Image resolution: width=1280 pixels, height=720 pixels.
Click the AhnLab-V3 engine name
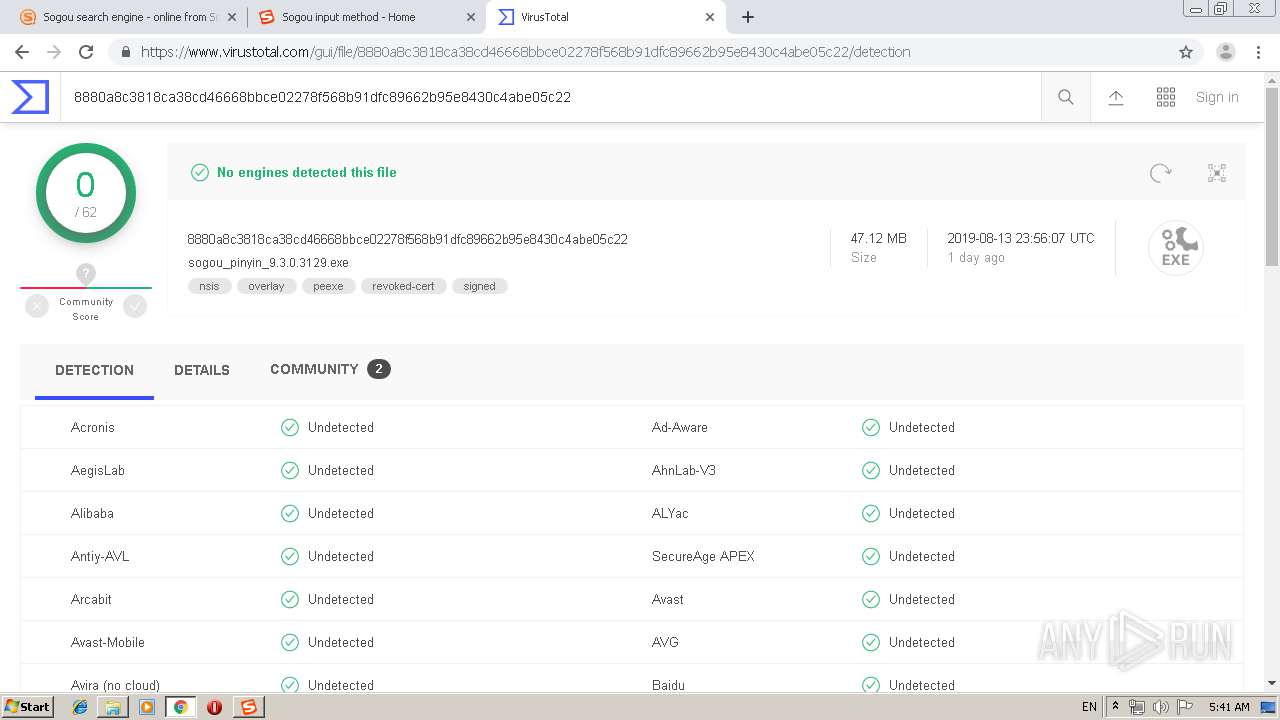click(684, 470)
